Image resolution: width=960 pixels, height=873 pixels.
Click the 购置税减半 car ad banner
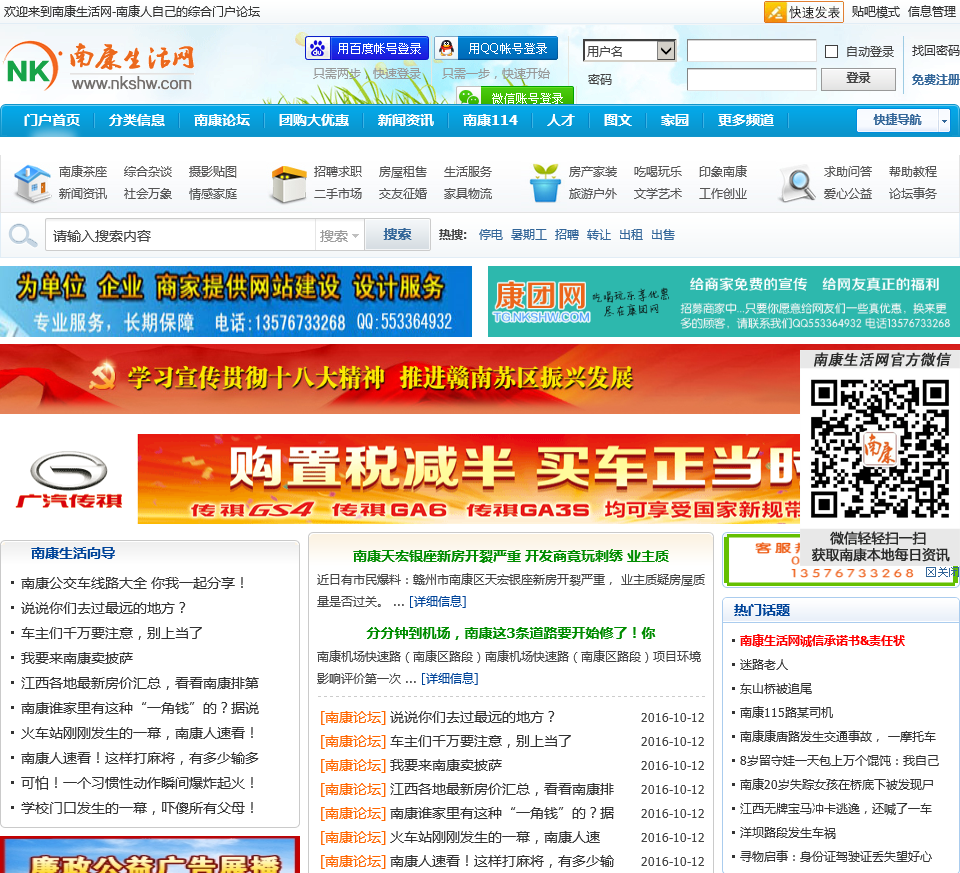coord(469,479)
